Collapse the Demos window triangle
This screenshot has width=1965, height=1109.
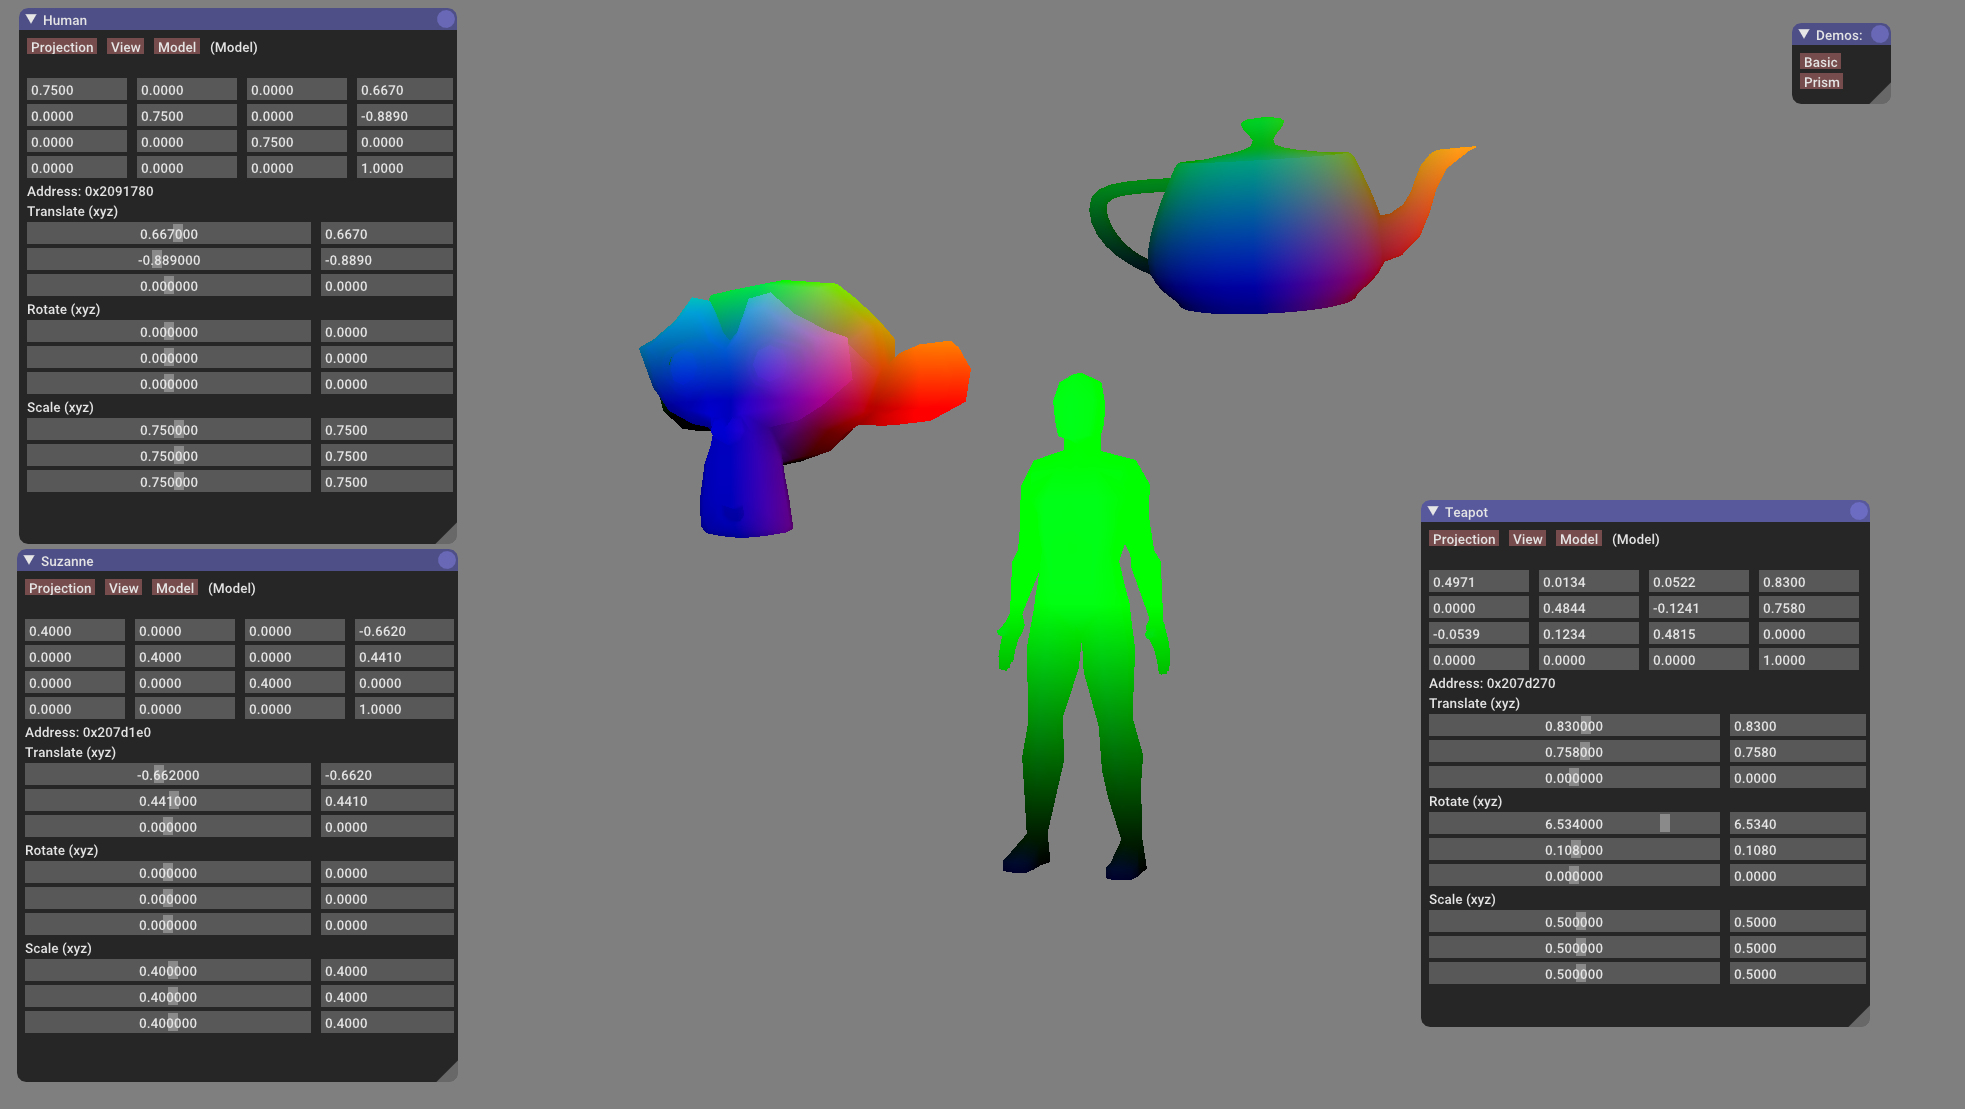tap(1804, 34)
